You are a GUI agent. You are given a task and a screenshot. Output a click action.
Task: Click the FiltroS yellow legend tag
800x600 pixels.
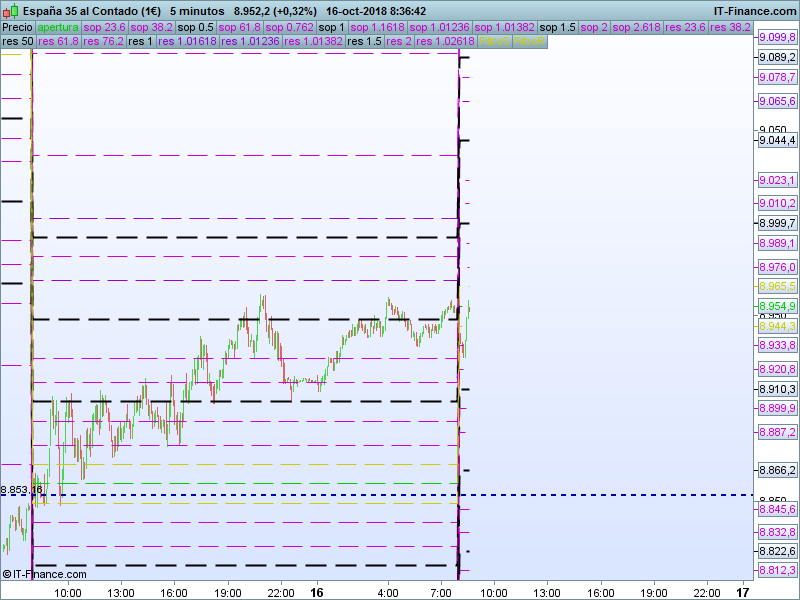494,41
